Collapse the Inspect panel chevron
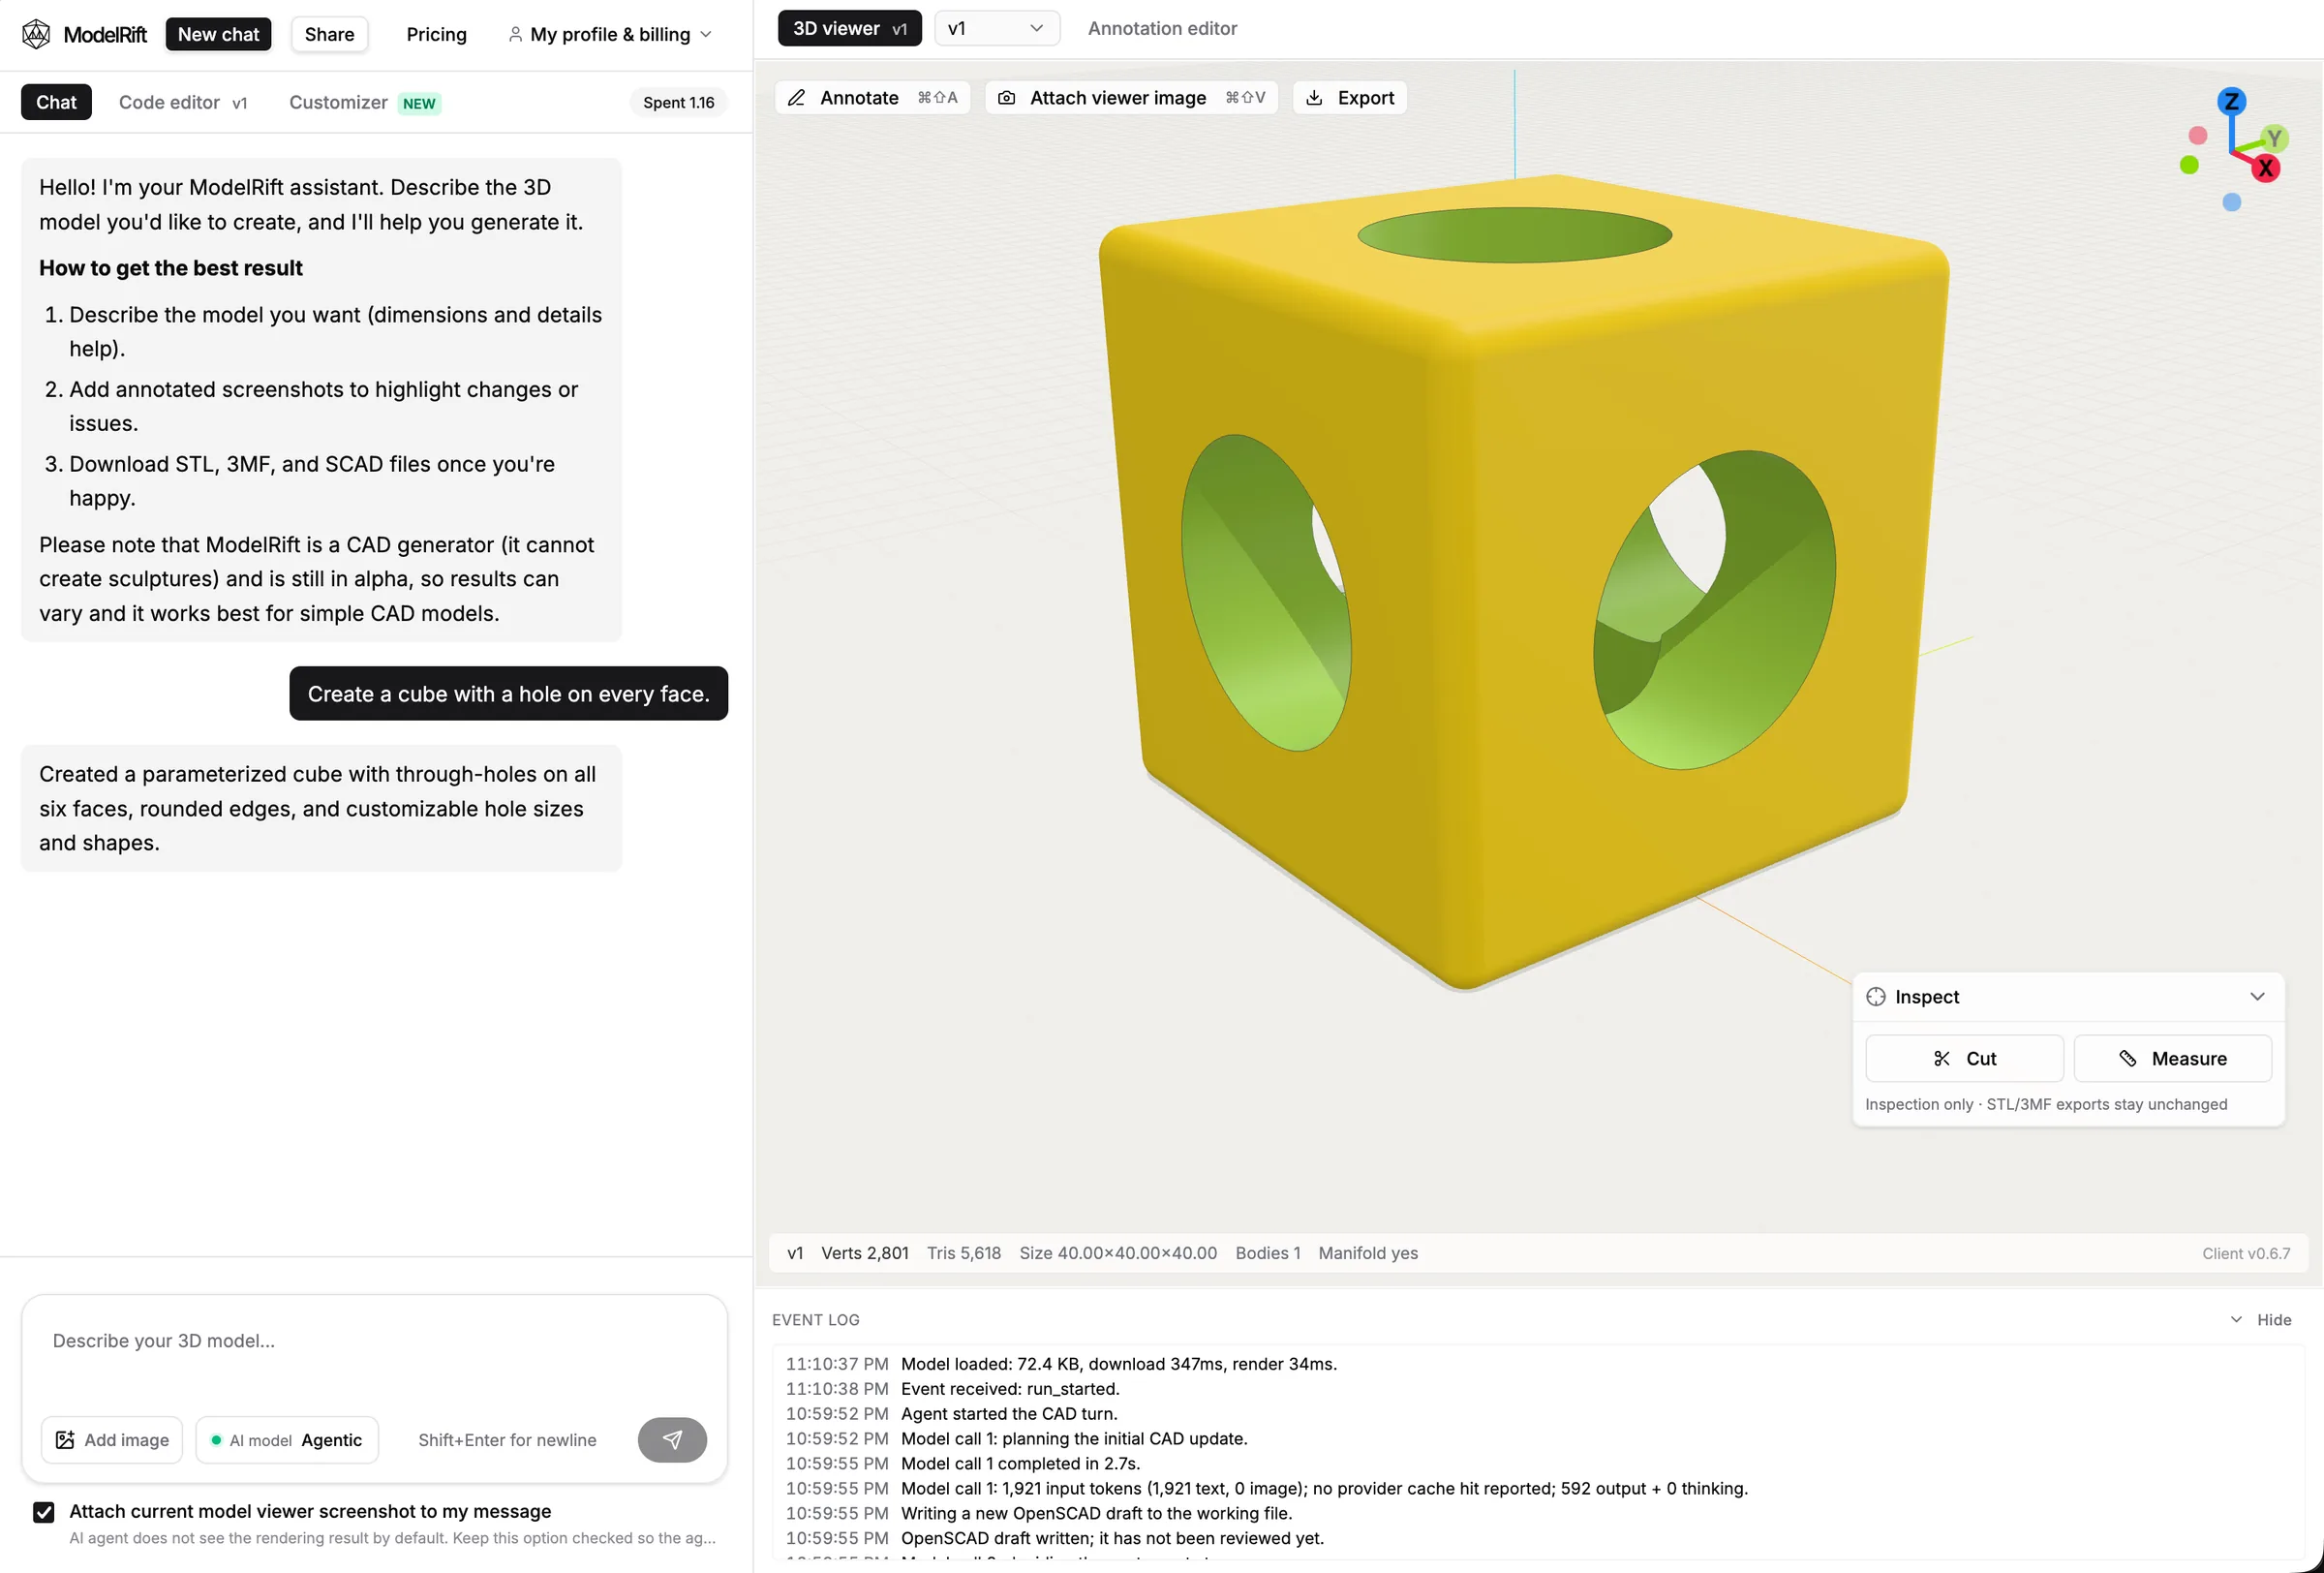Screen dimensions: 2324x1573 (x=2257, y=997)
